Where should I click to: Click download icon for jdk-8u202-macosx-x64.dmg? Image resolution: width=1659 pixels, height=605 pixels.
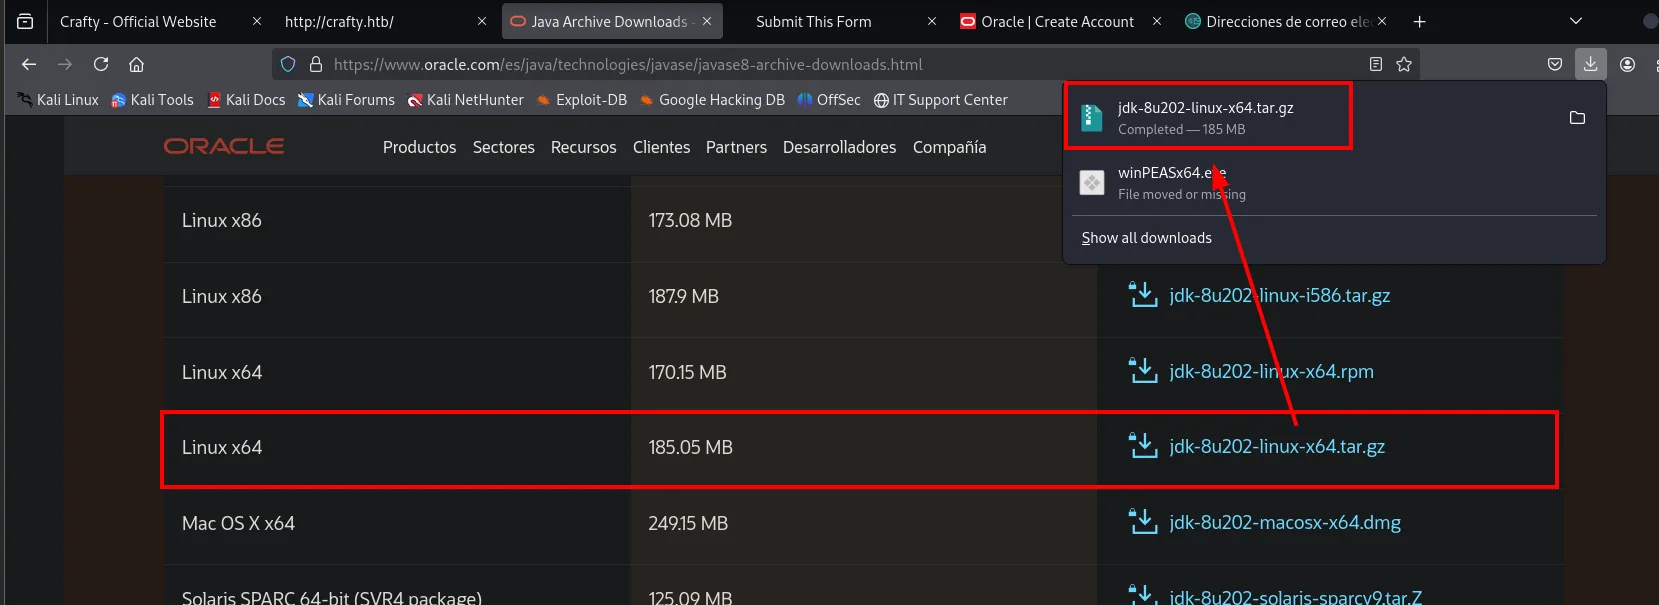(x=1143, y=522)
